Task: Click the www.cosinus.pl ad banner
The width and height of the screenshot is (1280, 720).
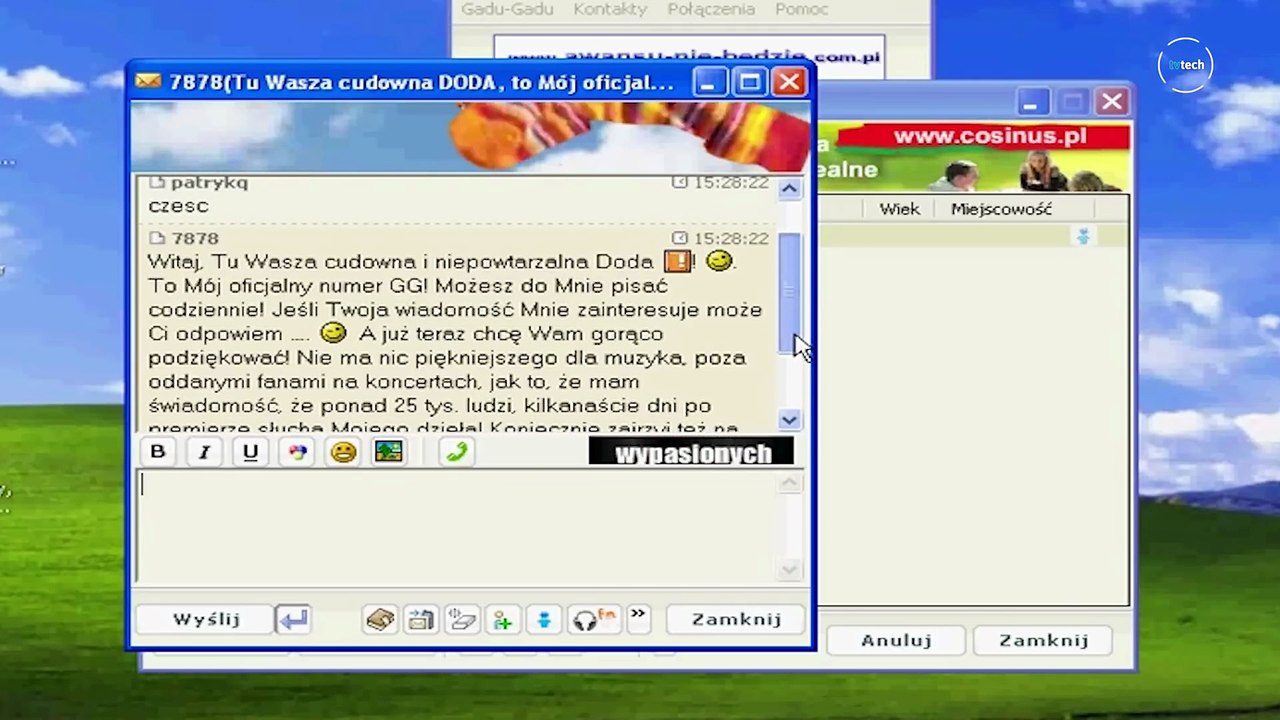Action: [x=974, y=157]
